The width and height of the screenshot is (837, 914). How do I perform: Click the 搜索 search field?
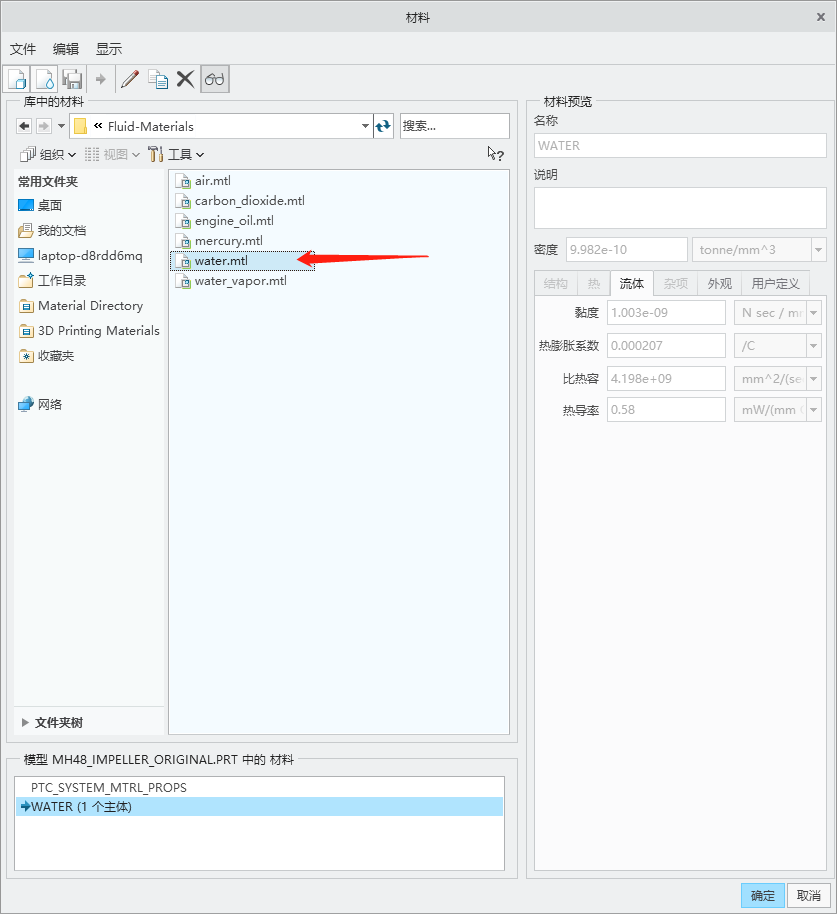tap(454, 126)
